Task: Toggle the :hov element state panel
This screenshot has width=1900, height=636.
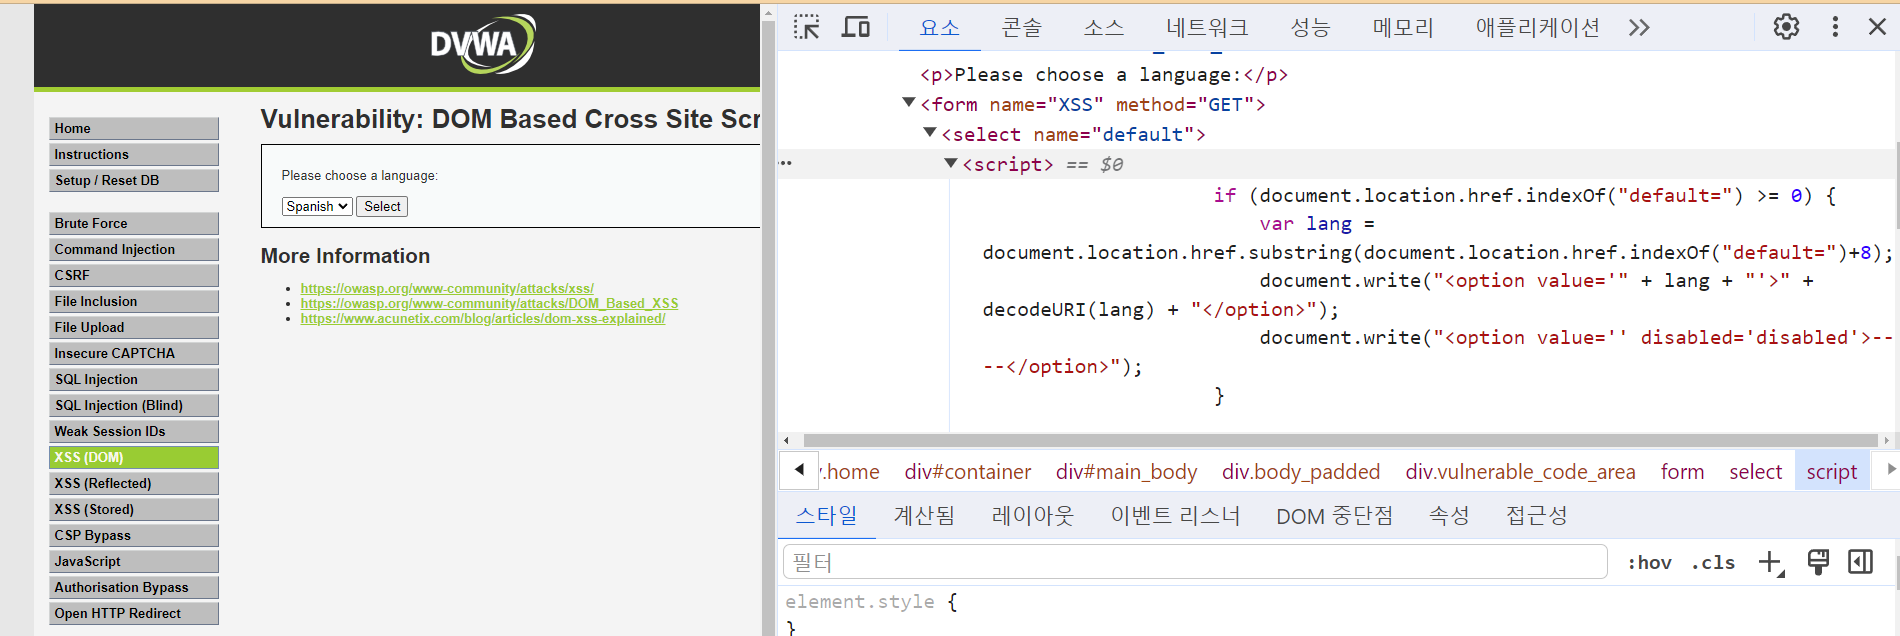Action: 1649,563
